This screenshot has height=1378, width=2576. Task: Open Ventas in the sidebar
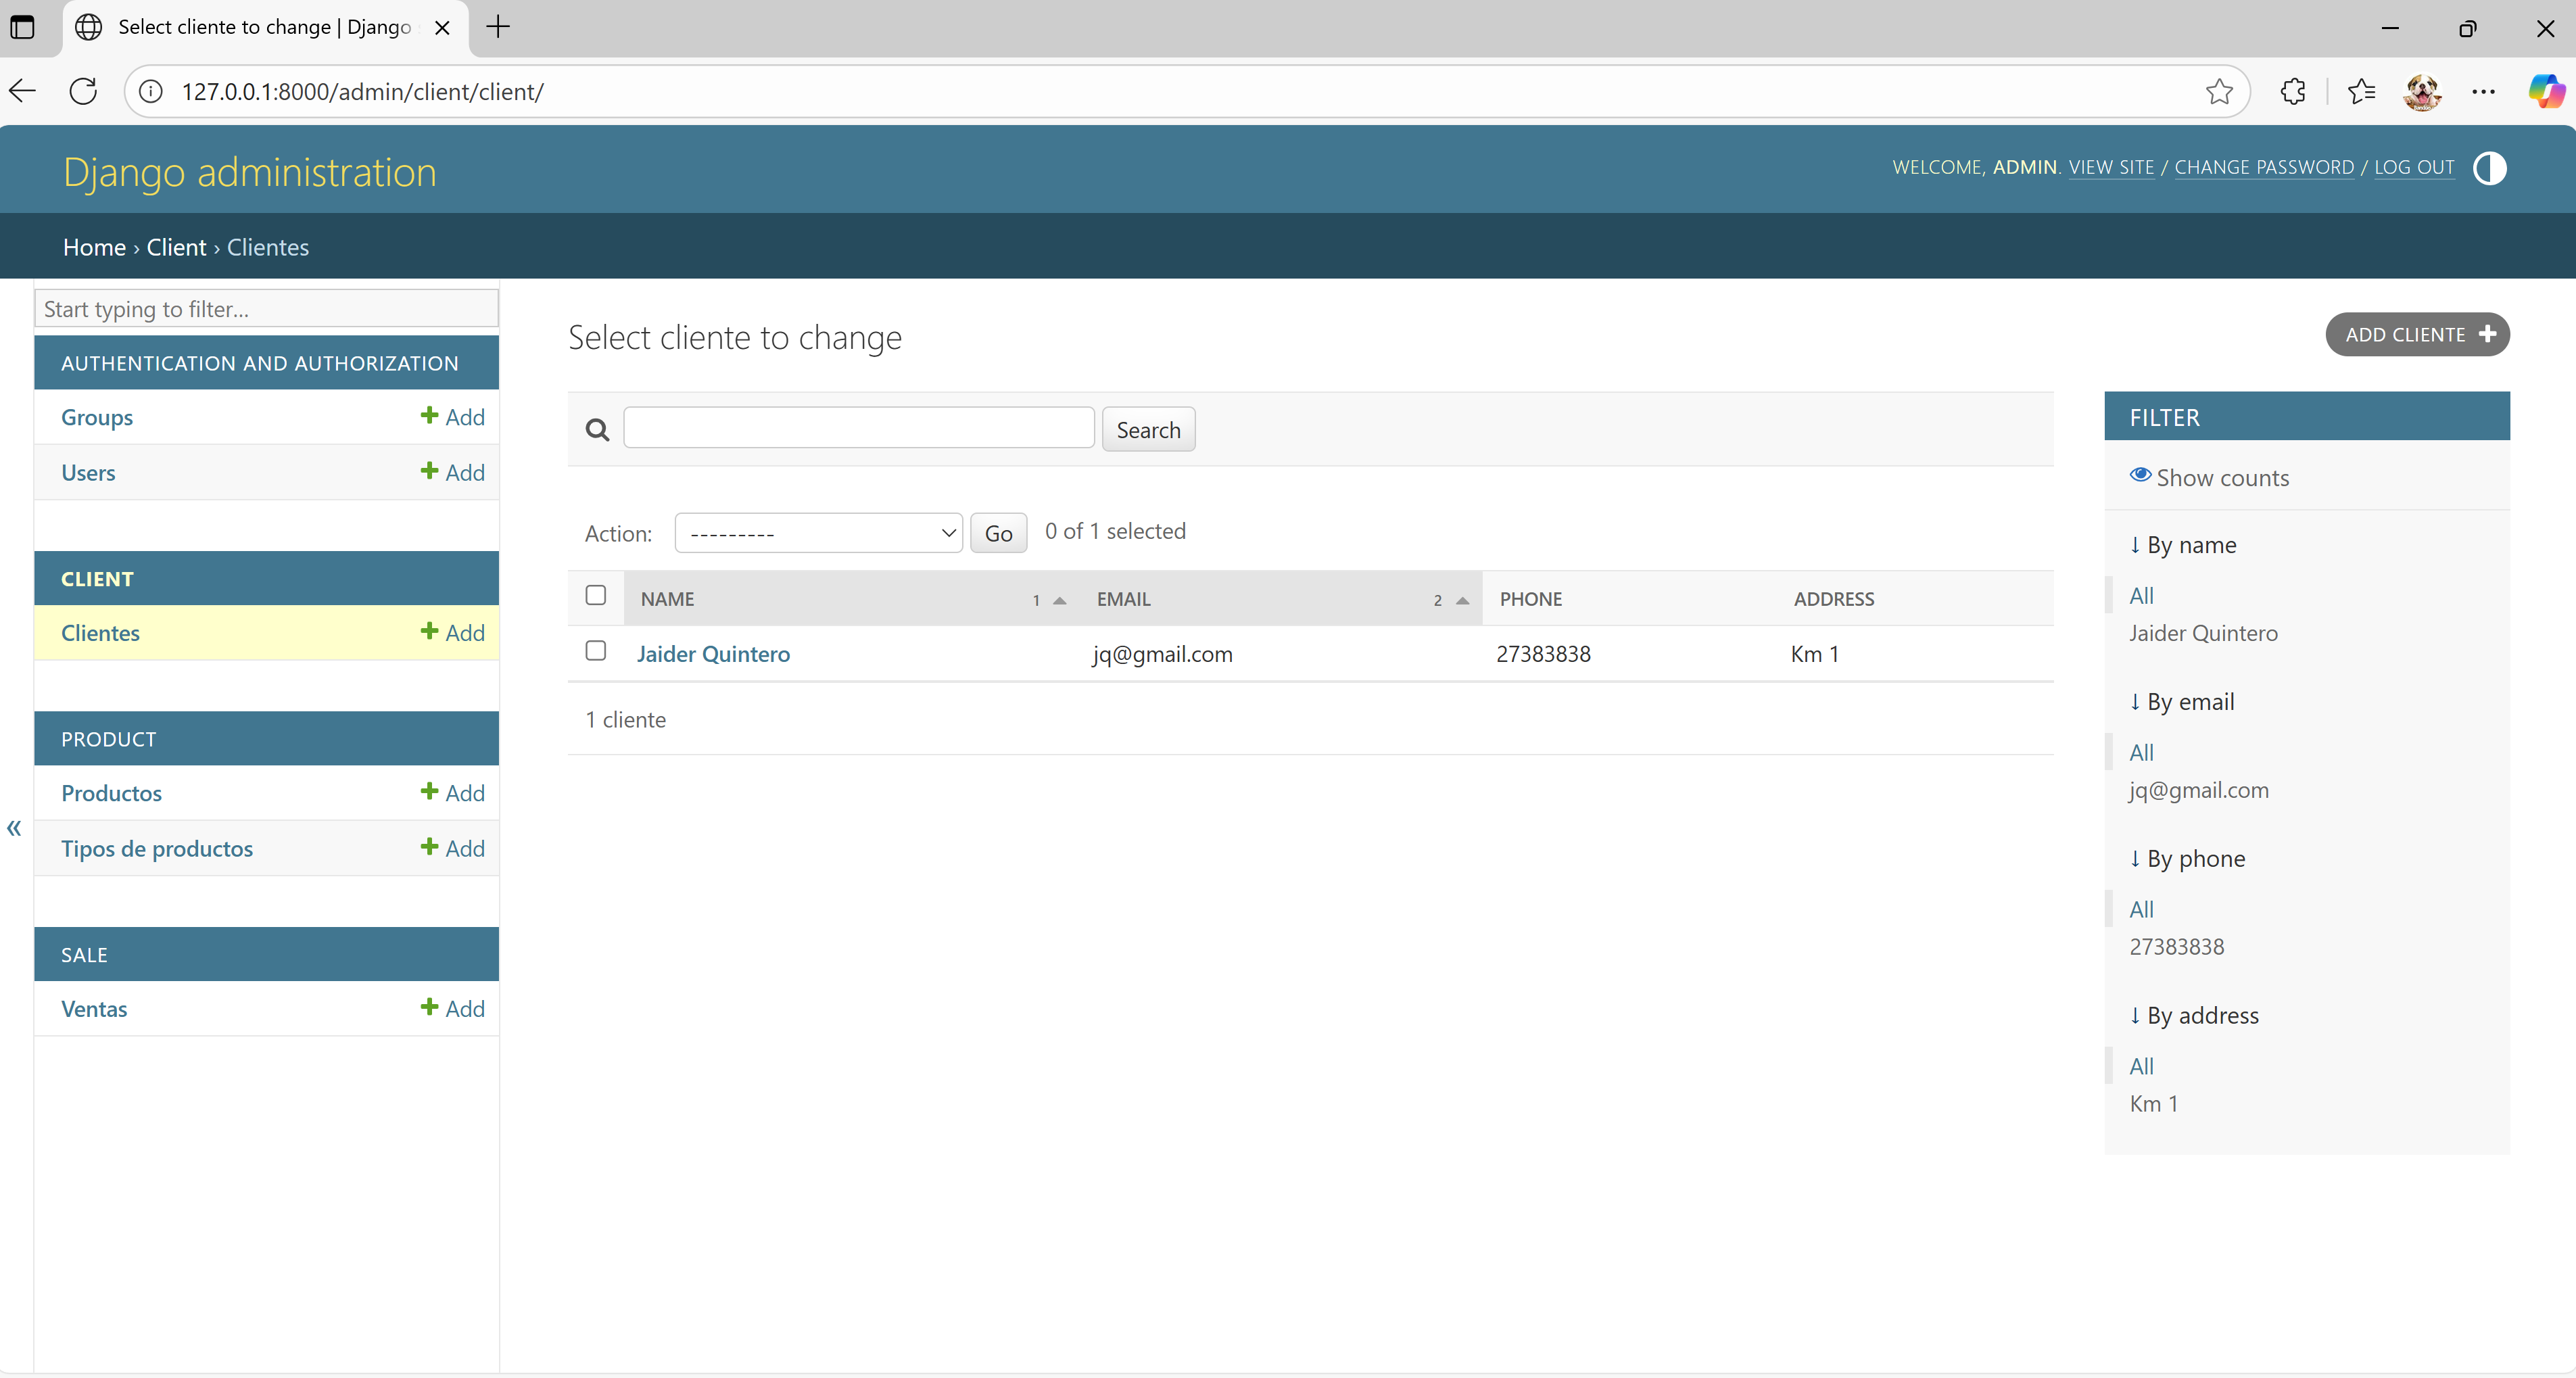click(94, 1009)
